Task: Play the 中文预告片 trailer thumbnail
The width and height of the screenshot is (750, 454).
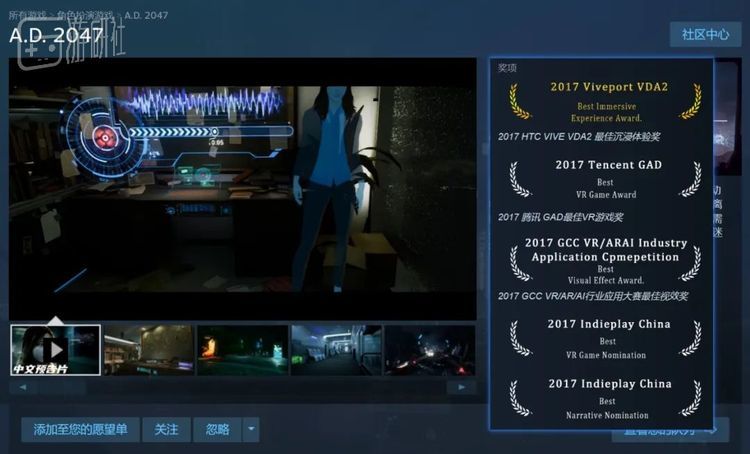Action: coord(55,350)
